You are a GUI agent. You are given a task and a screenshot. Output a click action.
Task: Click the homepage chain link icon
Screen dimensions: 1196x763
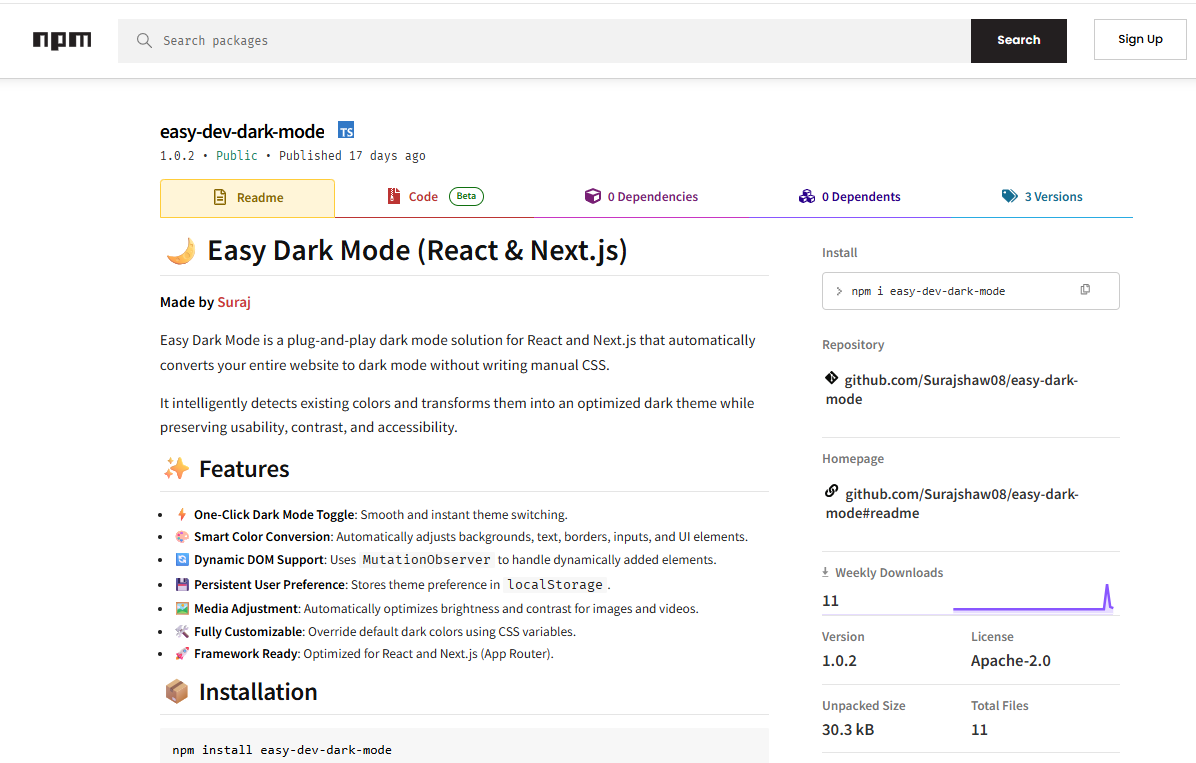coord(831,492)
